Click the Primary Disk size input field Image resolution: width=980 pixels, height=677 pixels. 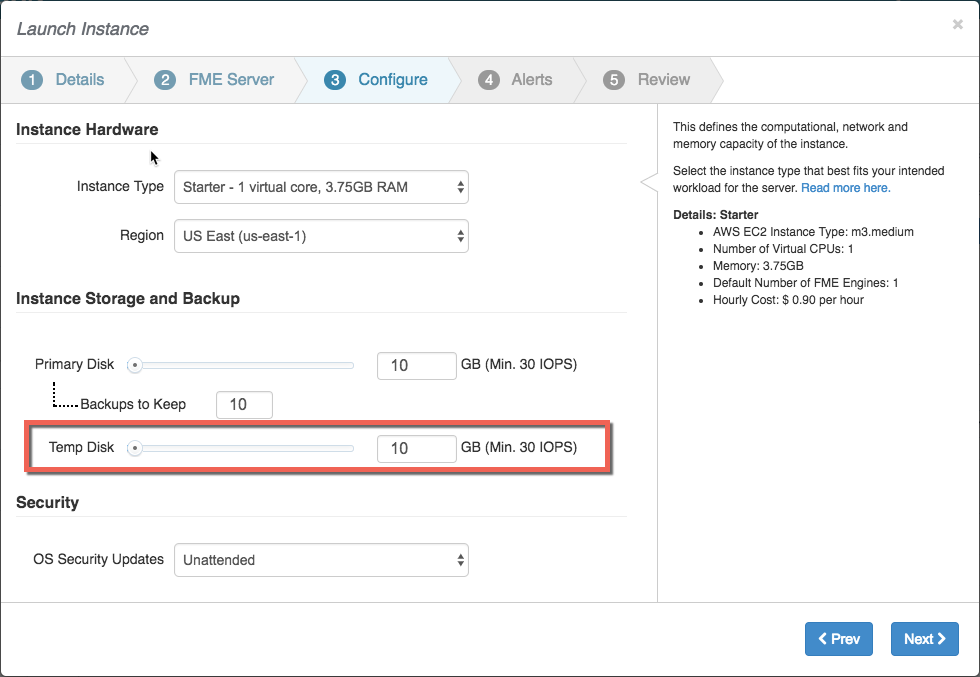tap(417, 366)
